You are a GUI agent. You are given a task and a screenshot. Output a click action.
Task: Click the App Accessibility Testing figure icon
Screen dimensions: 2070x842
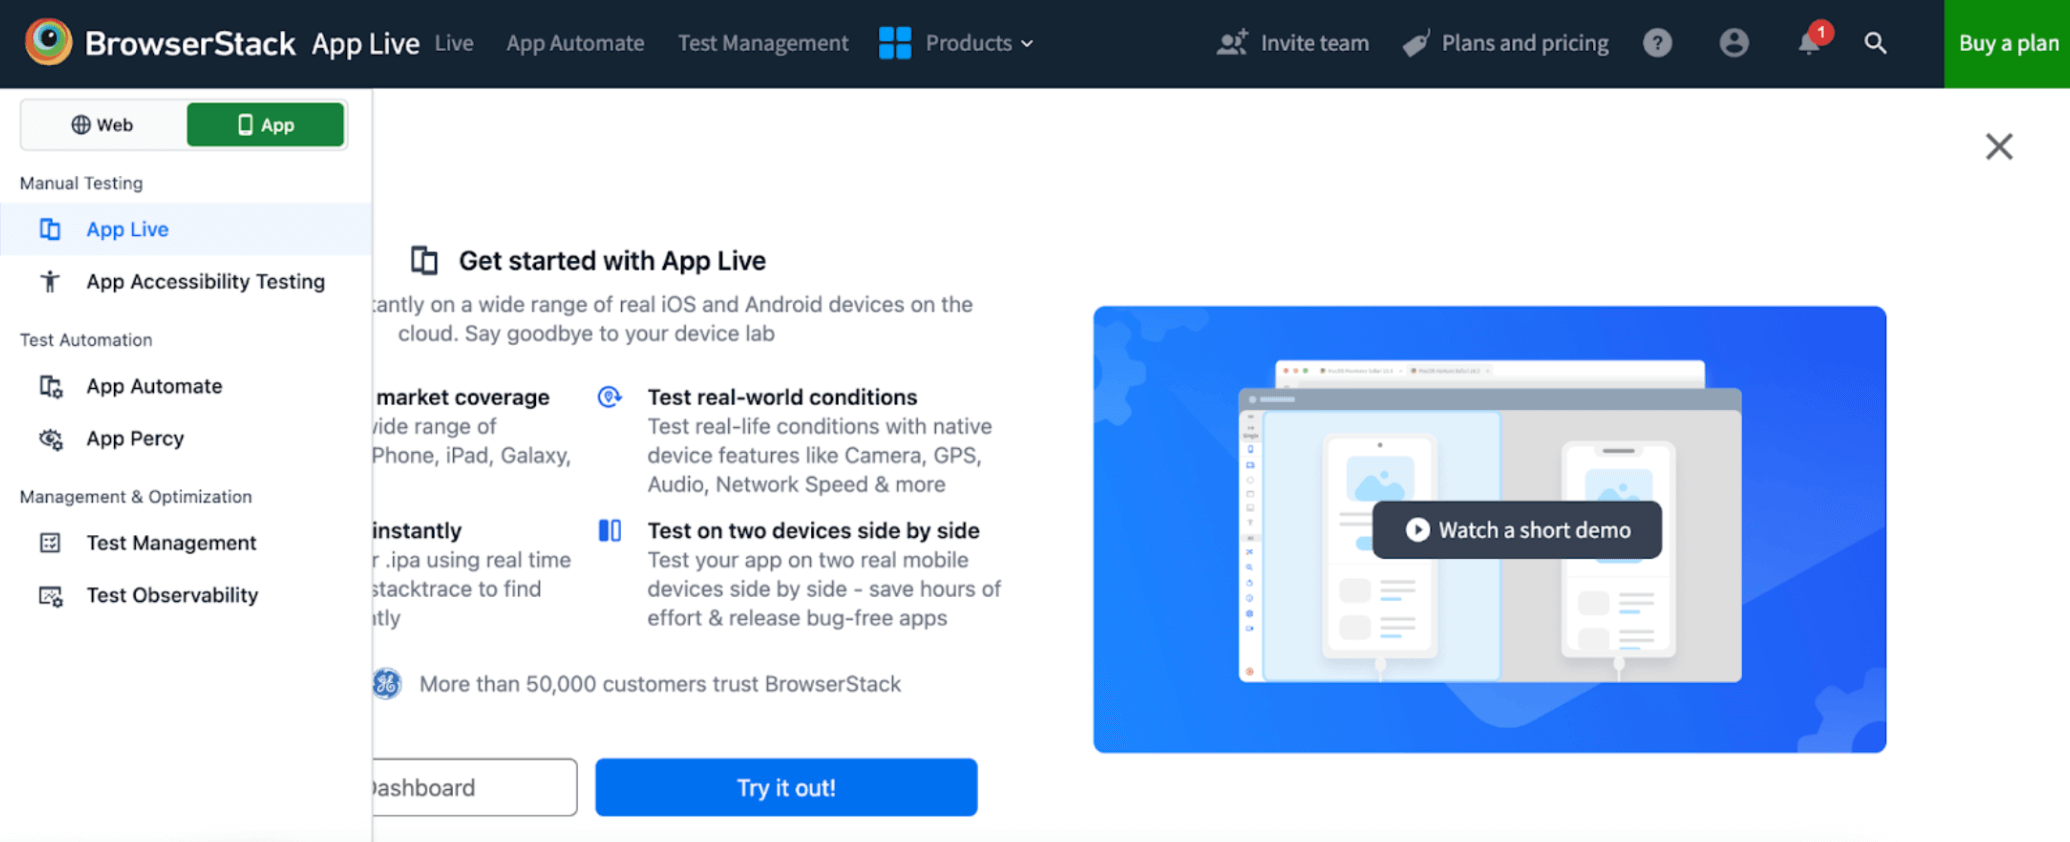50,282
